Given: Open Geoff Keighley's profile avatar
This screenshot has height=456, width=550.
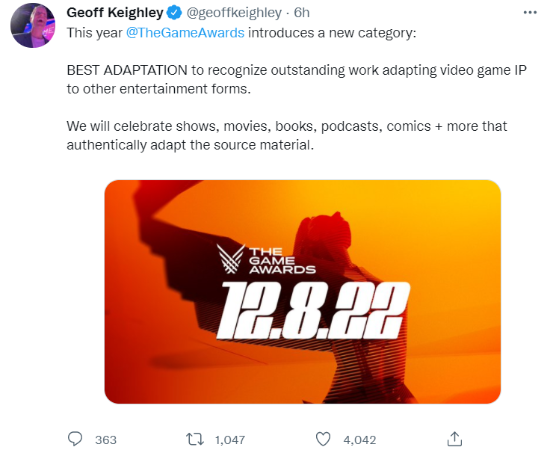Looking at the screenshot, I should (x=33, y=25).
